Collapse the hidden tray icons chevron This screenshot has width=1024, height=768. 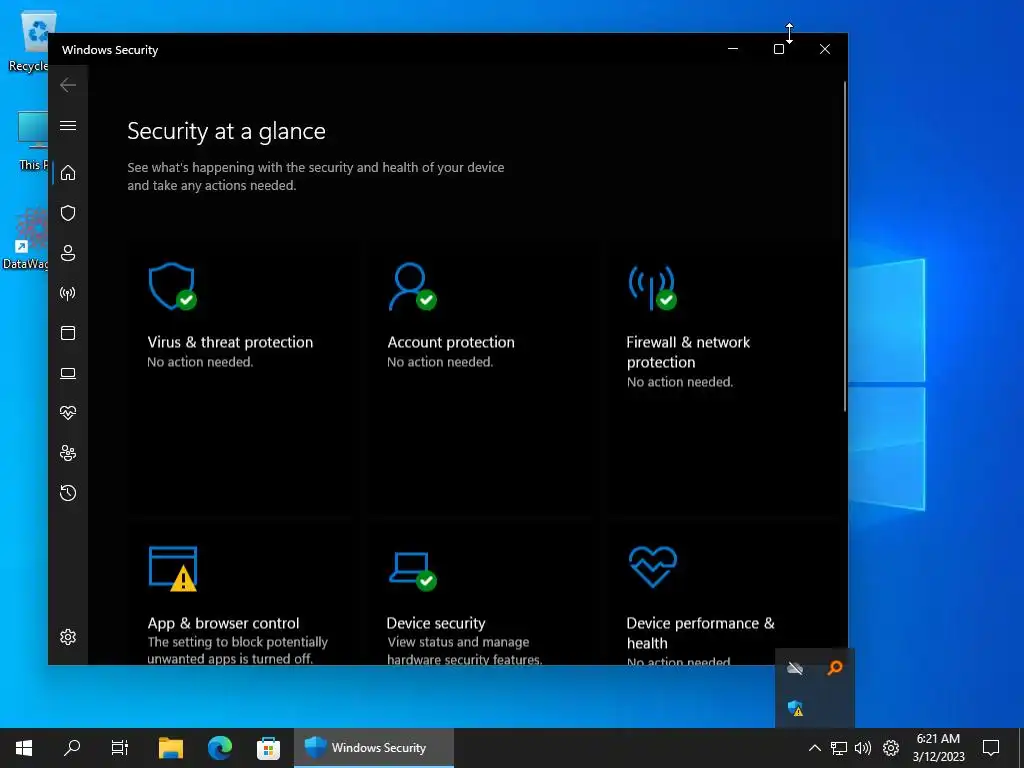point(815,748)
